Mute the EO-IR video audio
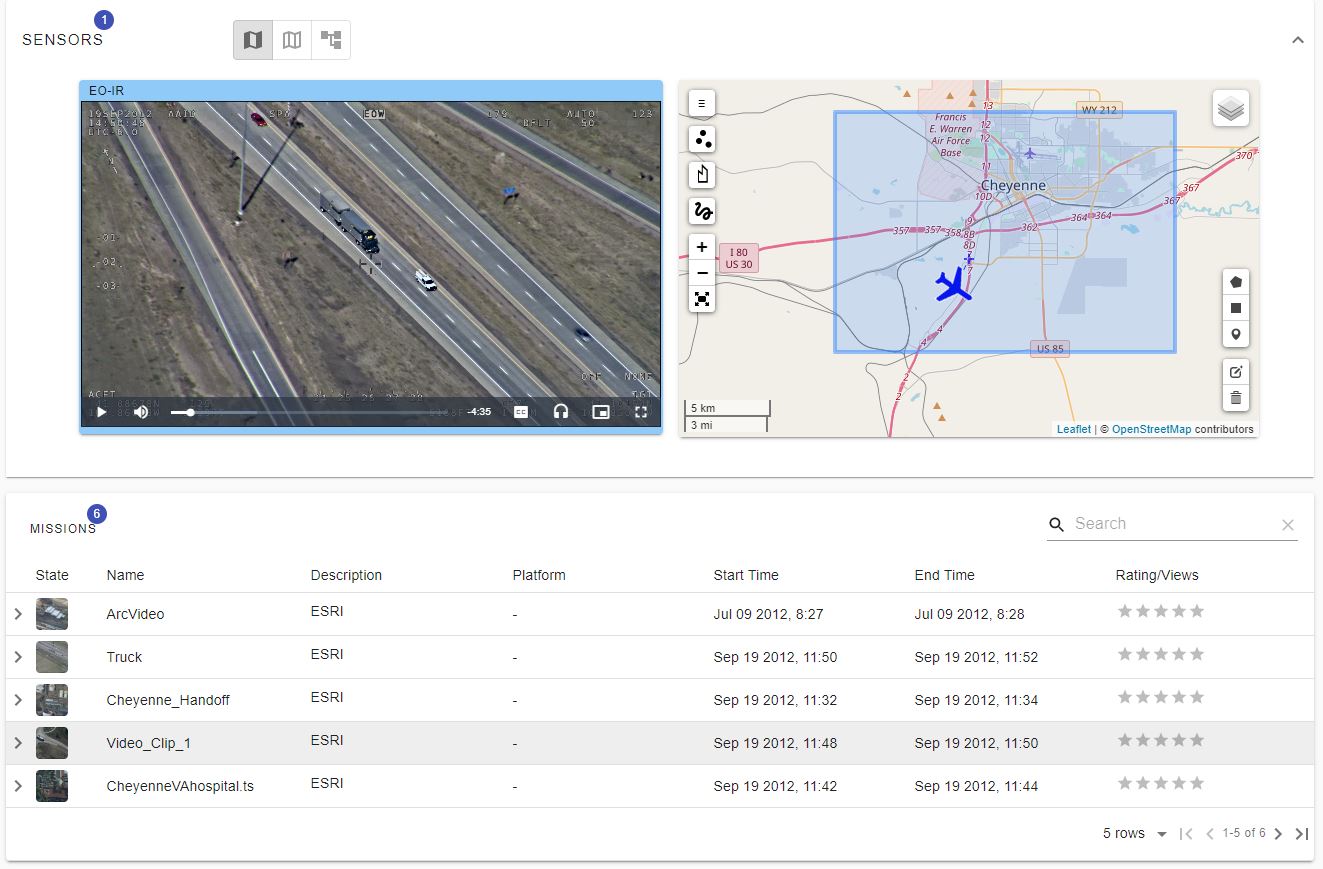The width and height of the screenshot is (1323, 869). click(x=141, y=411)
